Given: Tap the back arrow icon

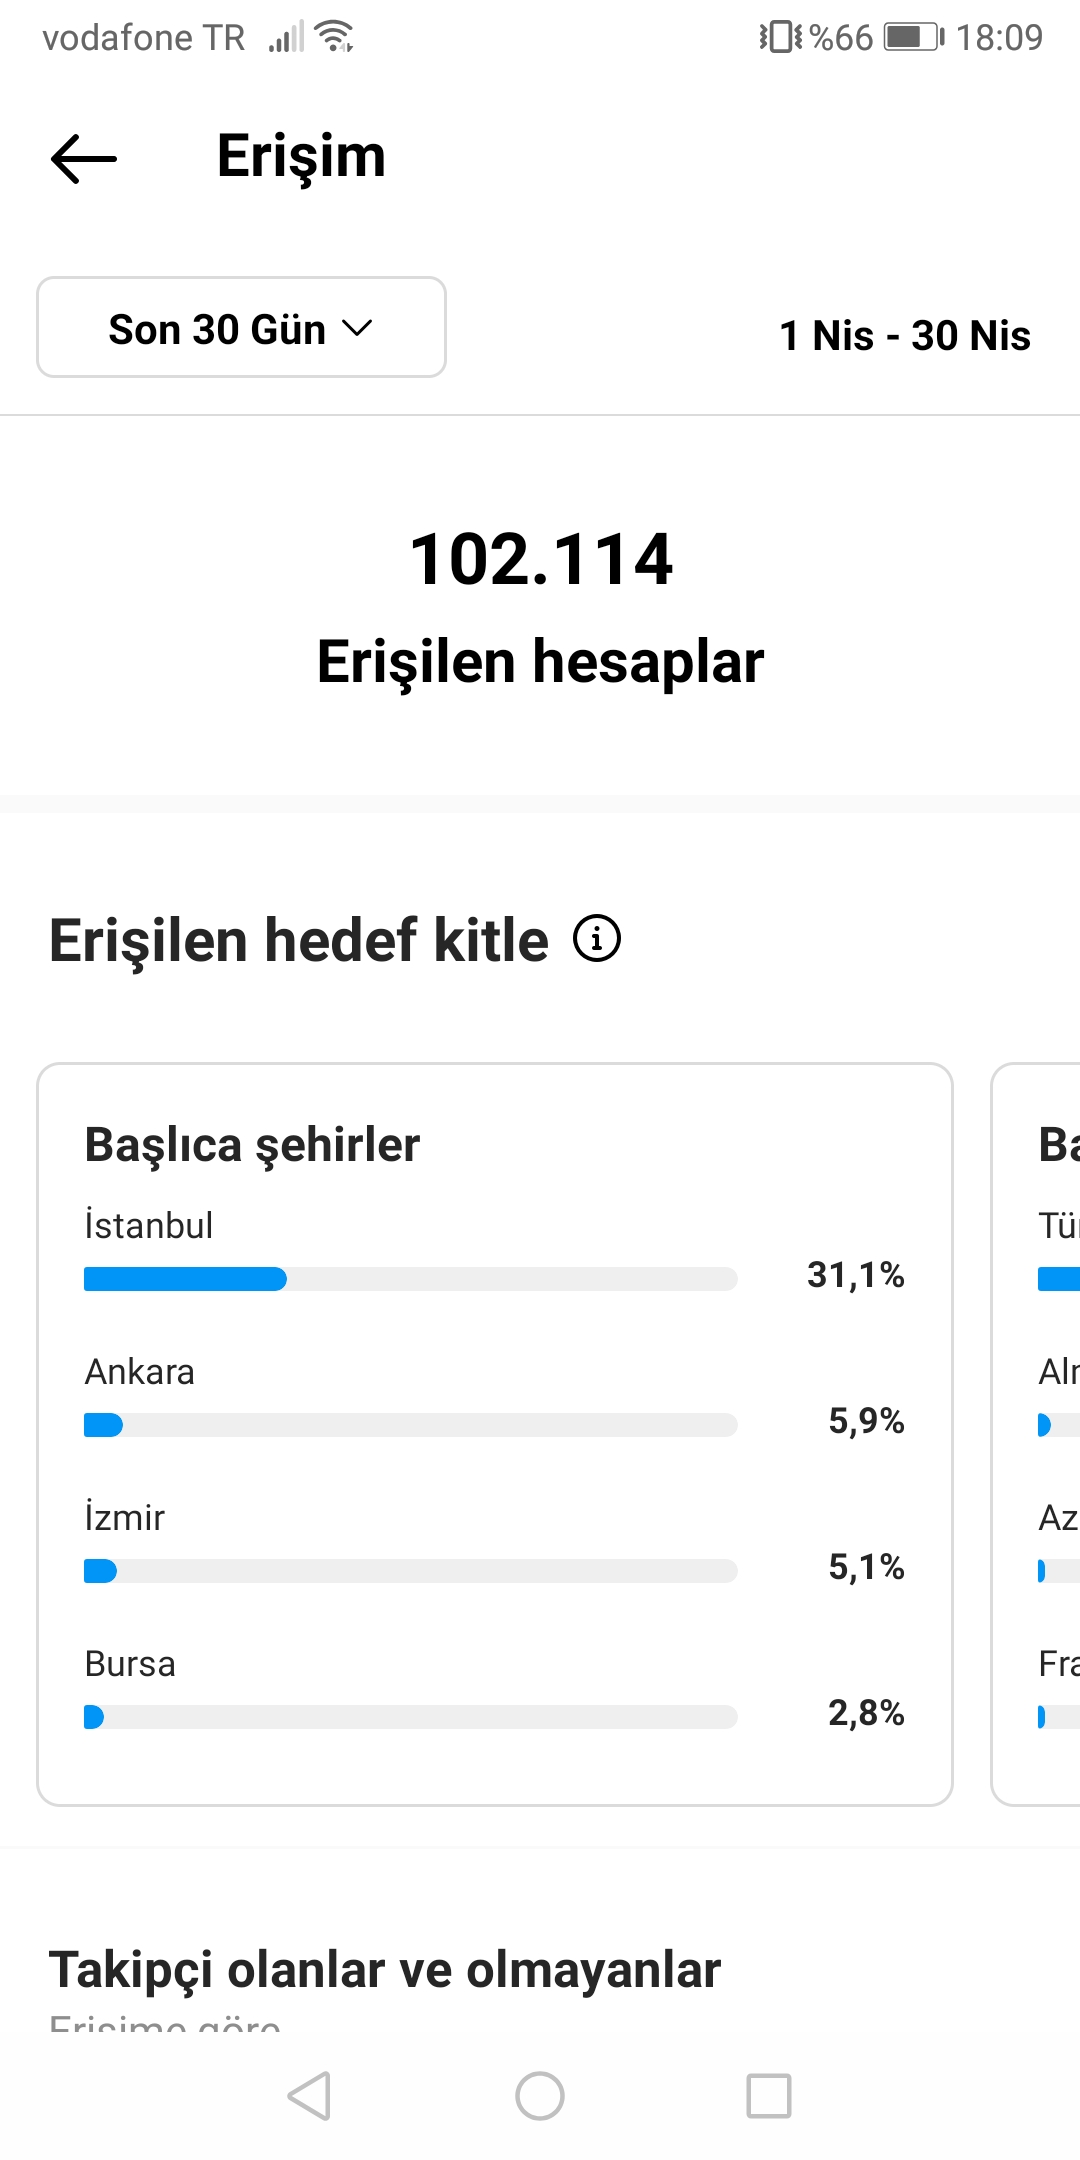Looking at the screenshot, I should tap(84, 158).
